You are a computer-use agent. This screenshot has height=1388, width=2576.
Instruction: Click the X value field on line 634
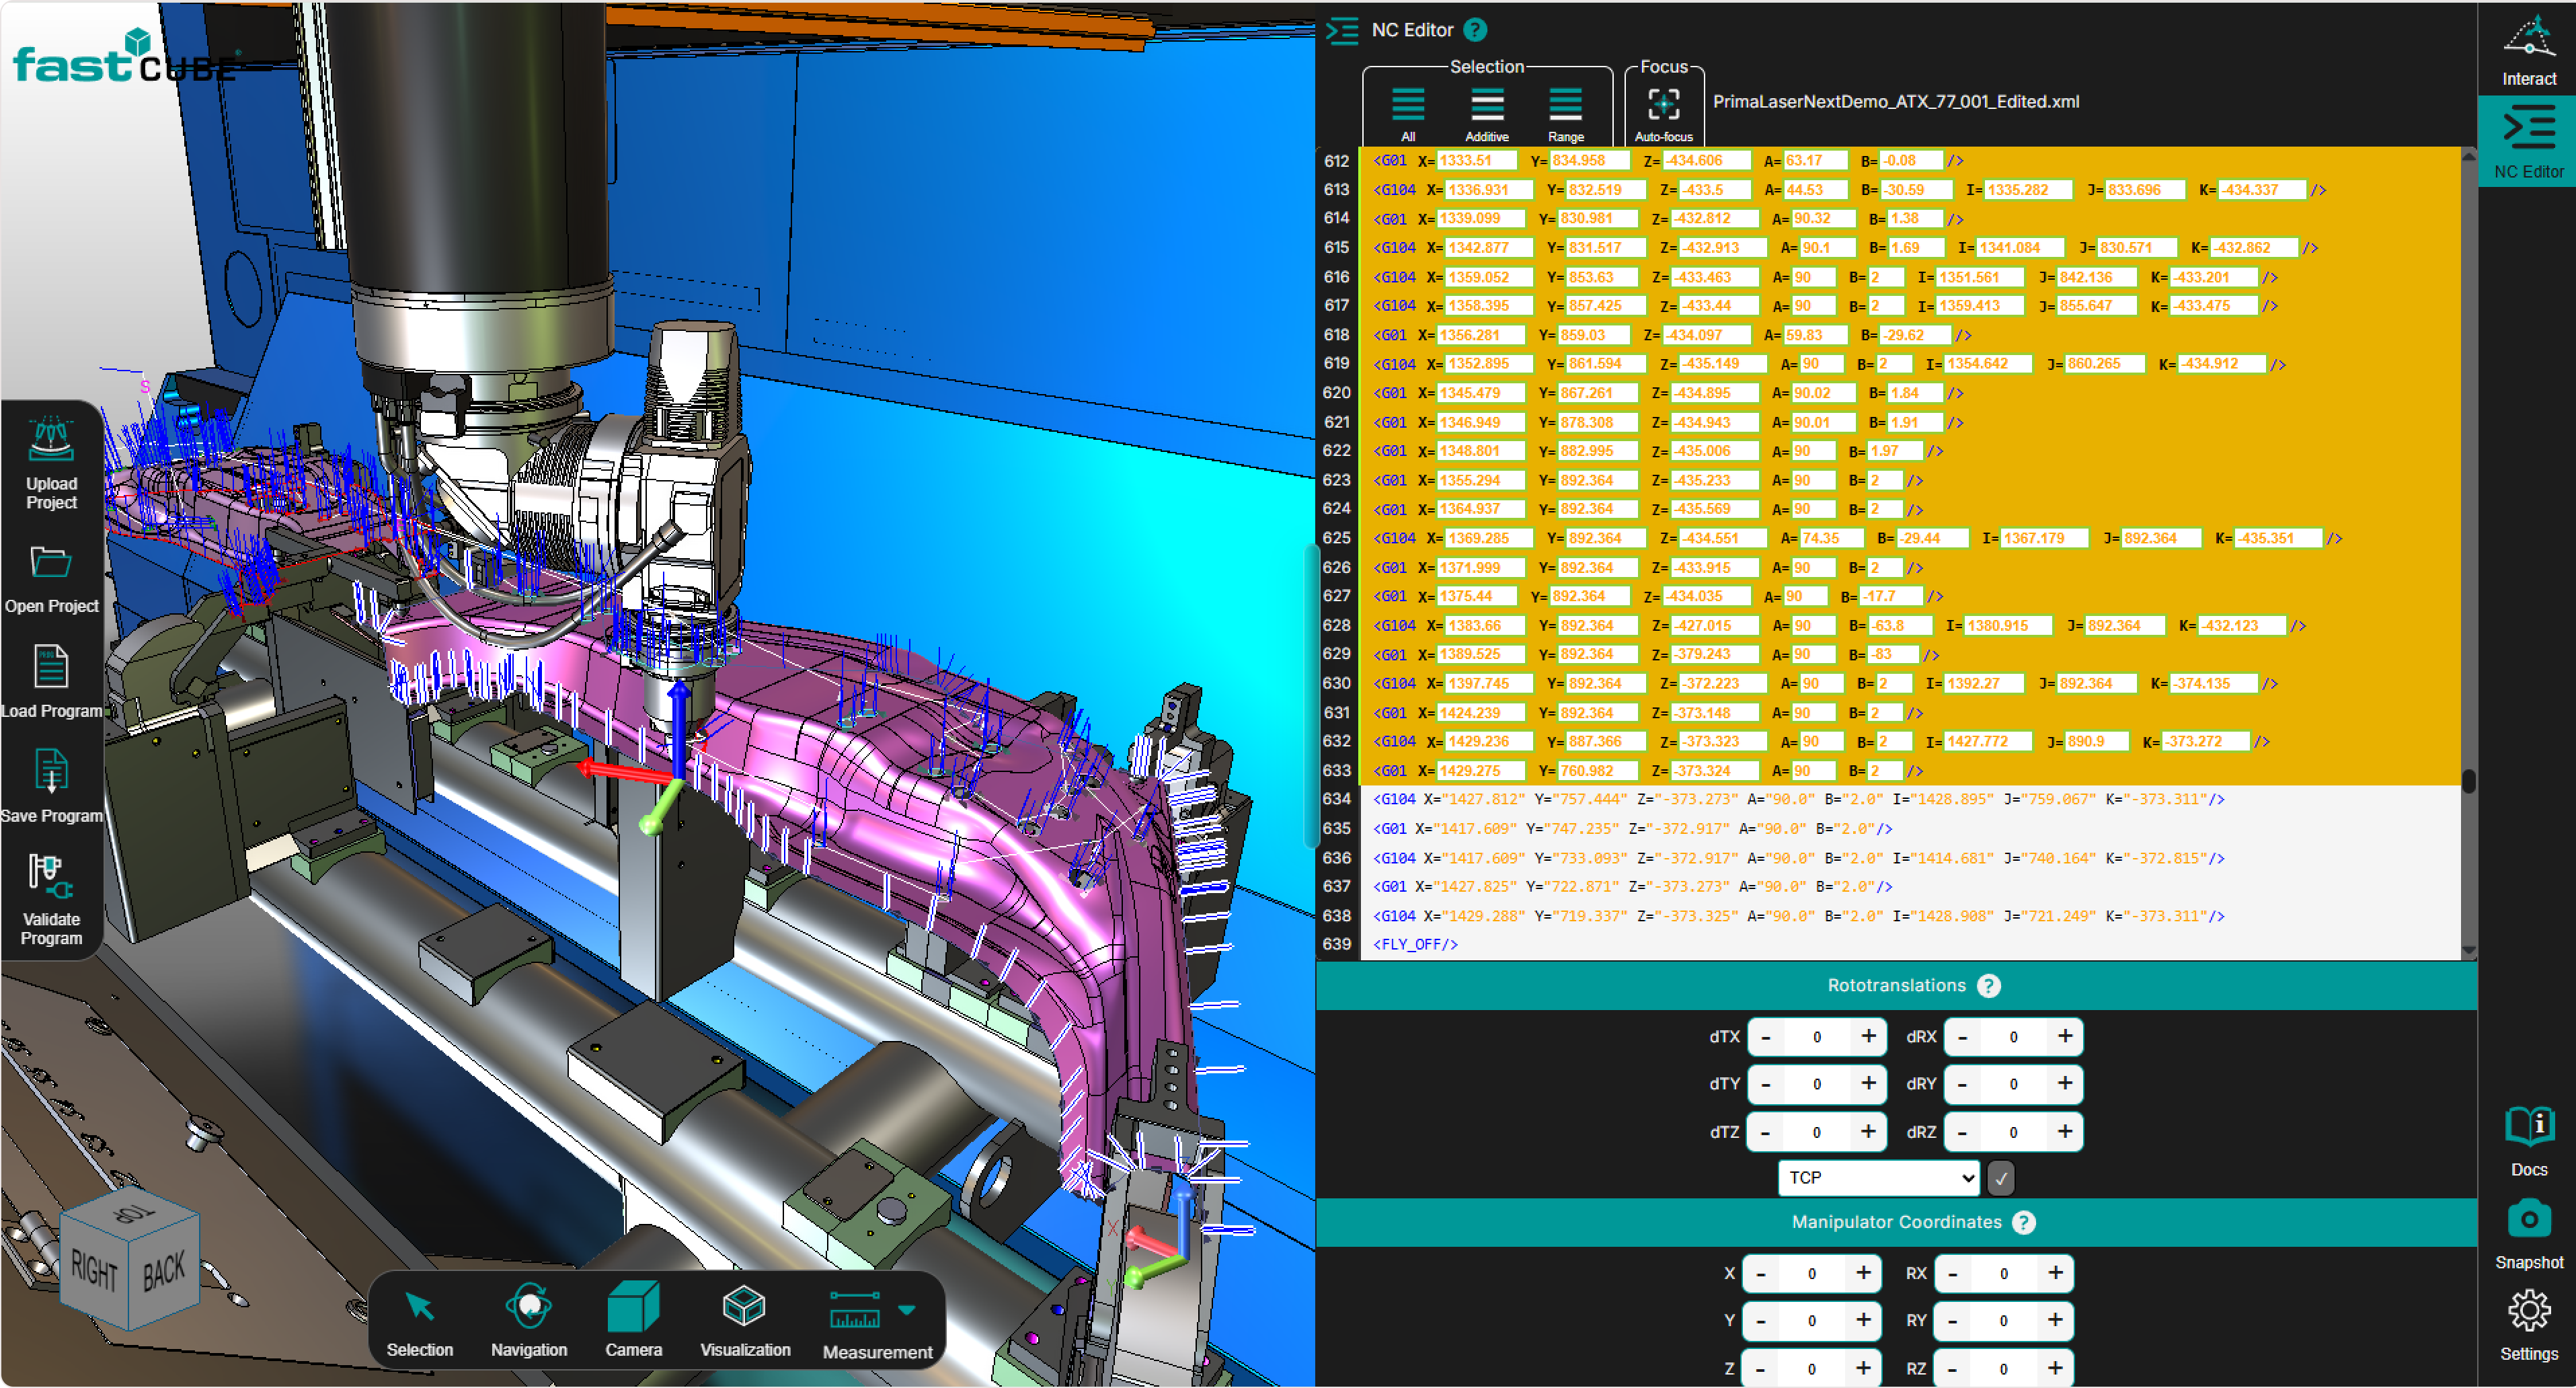coord(1483,799)
